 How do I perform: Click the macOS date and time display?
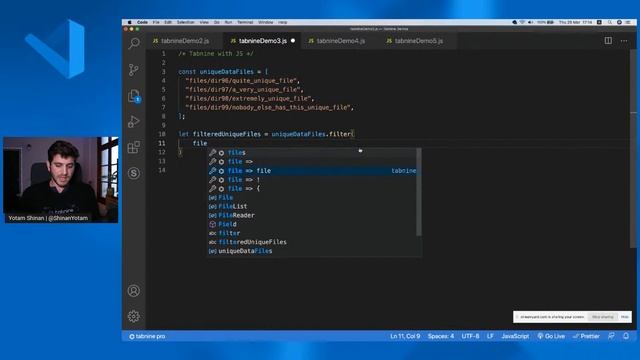coord(576,22)
